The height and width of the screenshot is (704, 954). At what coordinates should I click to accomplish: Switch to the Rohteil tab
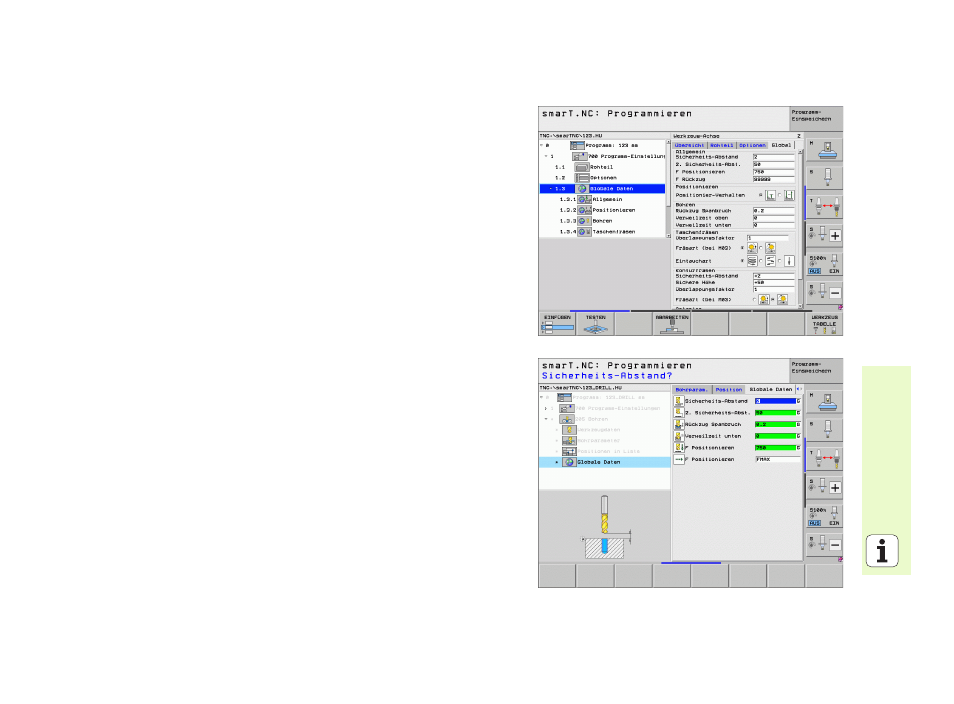point(722,145)
